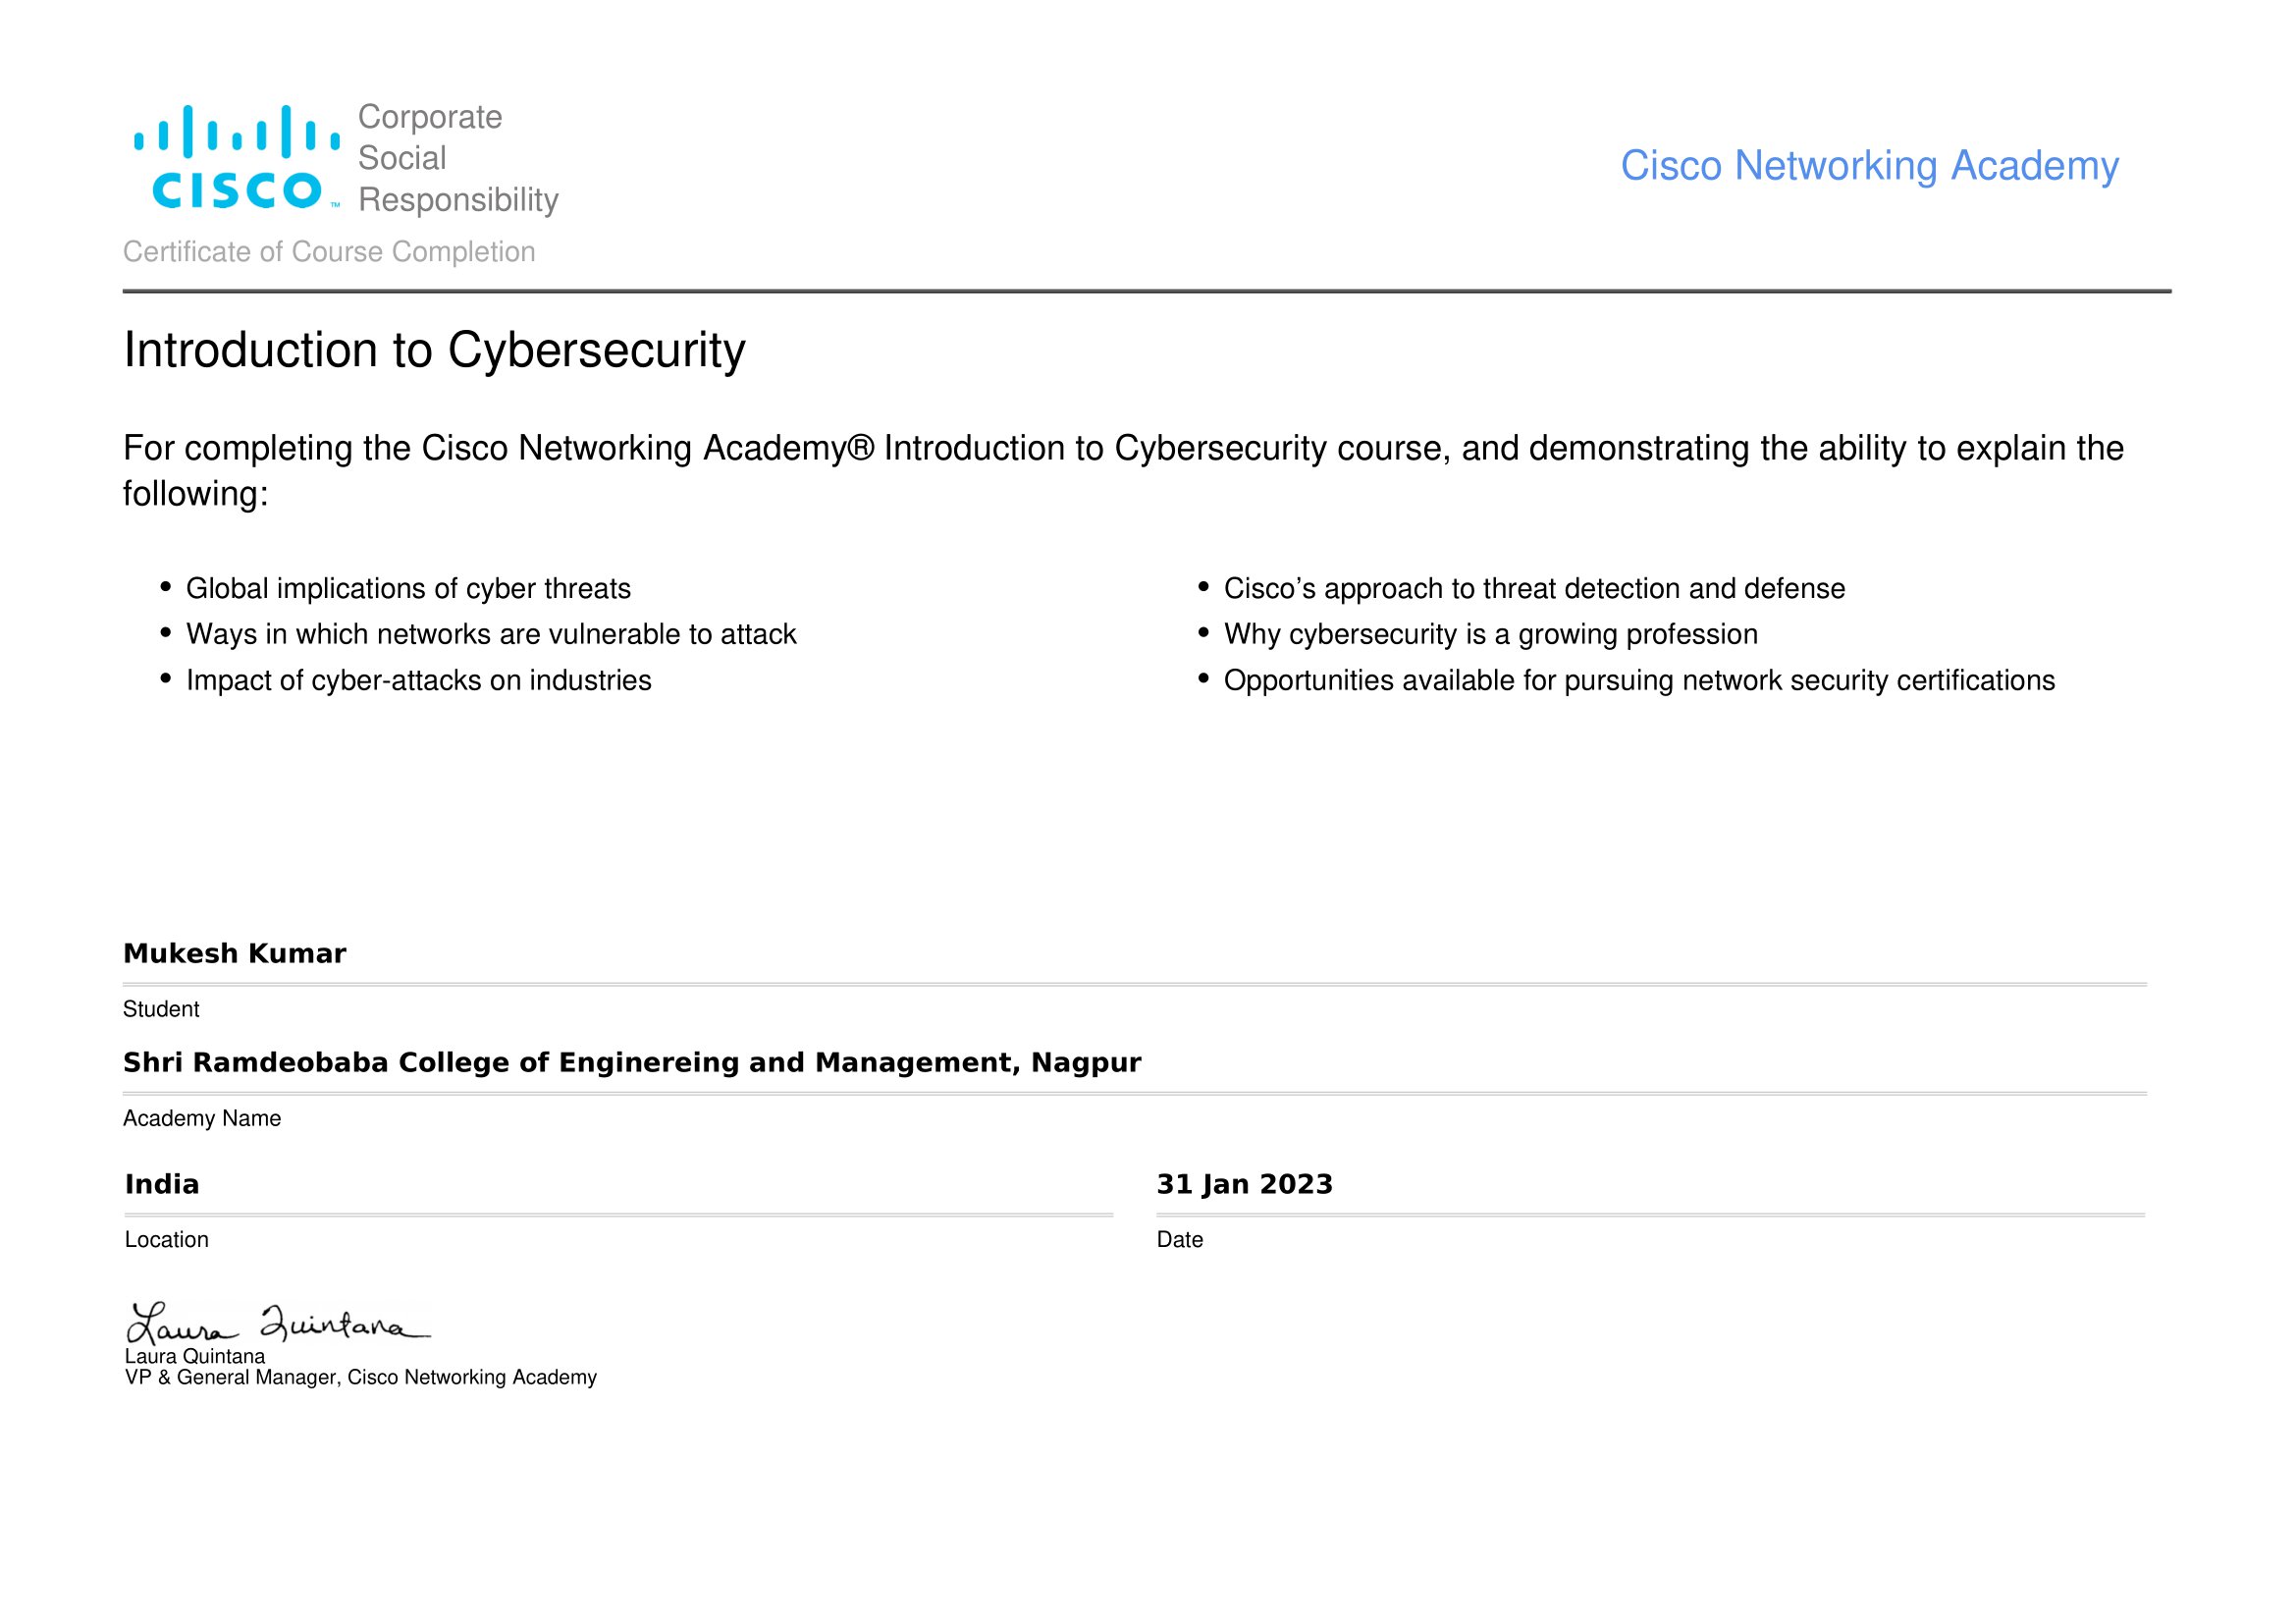Click the Introduction to Cybersecurity title

[x=434, y=351]
